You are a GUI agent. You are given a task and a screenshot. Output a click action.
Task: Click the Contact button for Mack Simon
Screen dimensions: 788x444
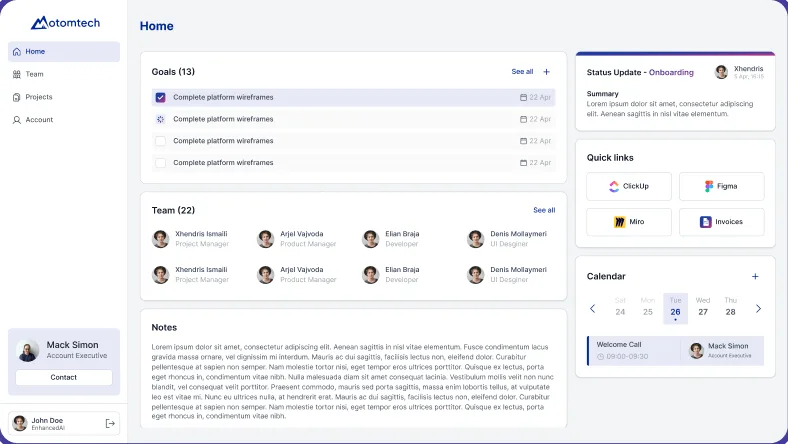coord(64,378)
